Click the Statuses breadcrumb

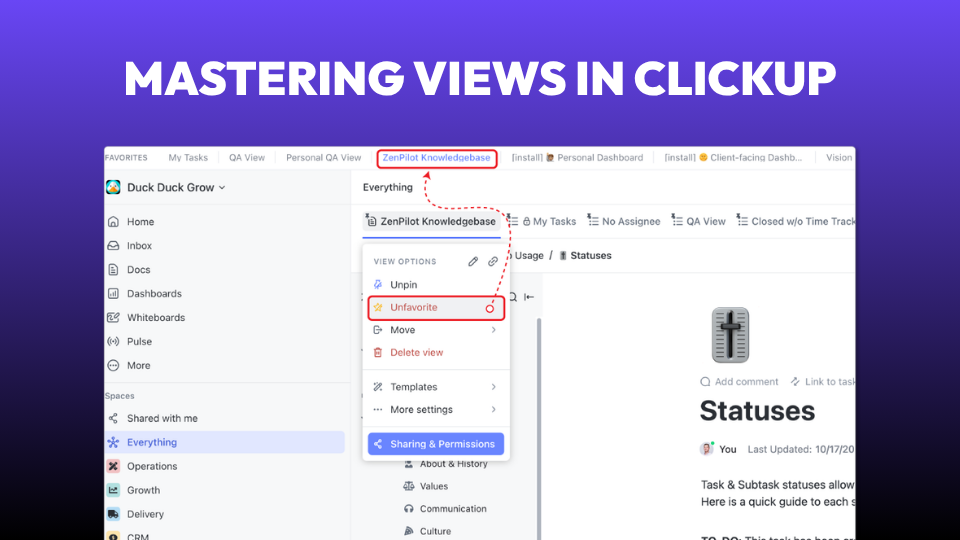point(585,255)
